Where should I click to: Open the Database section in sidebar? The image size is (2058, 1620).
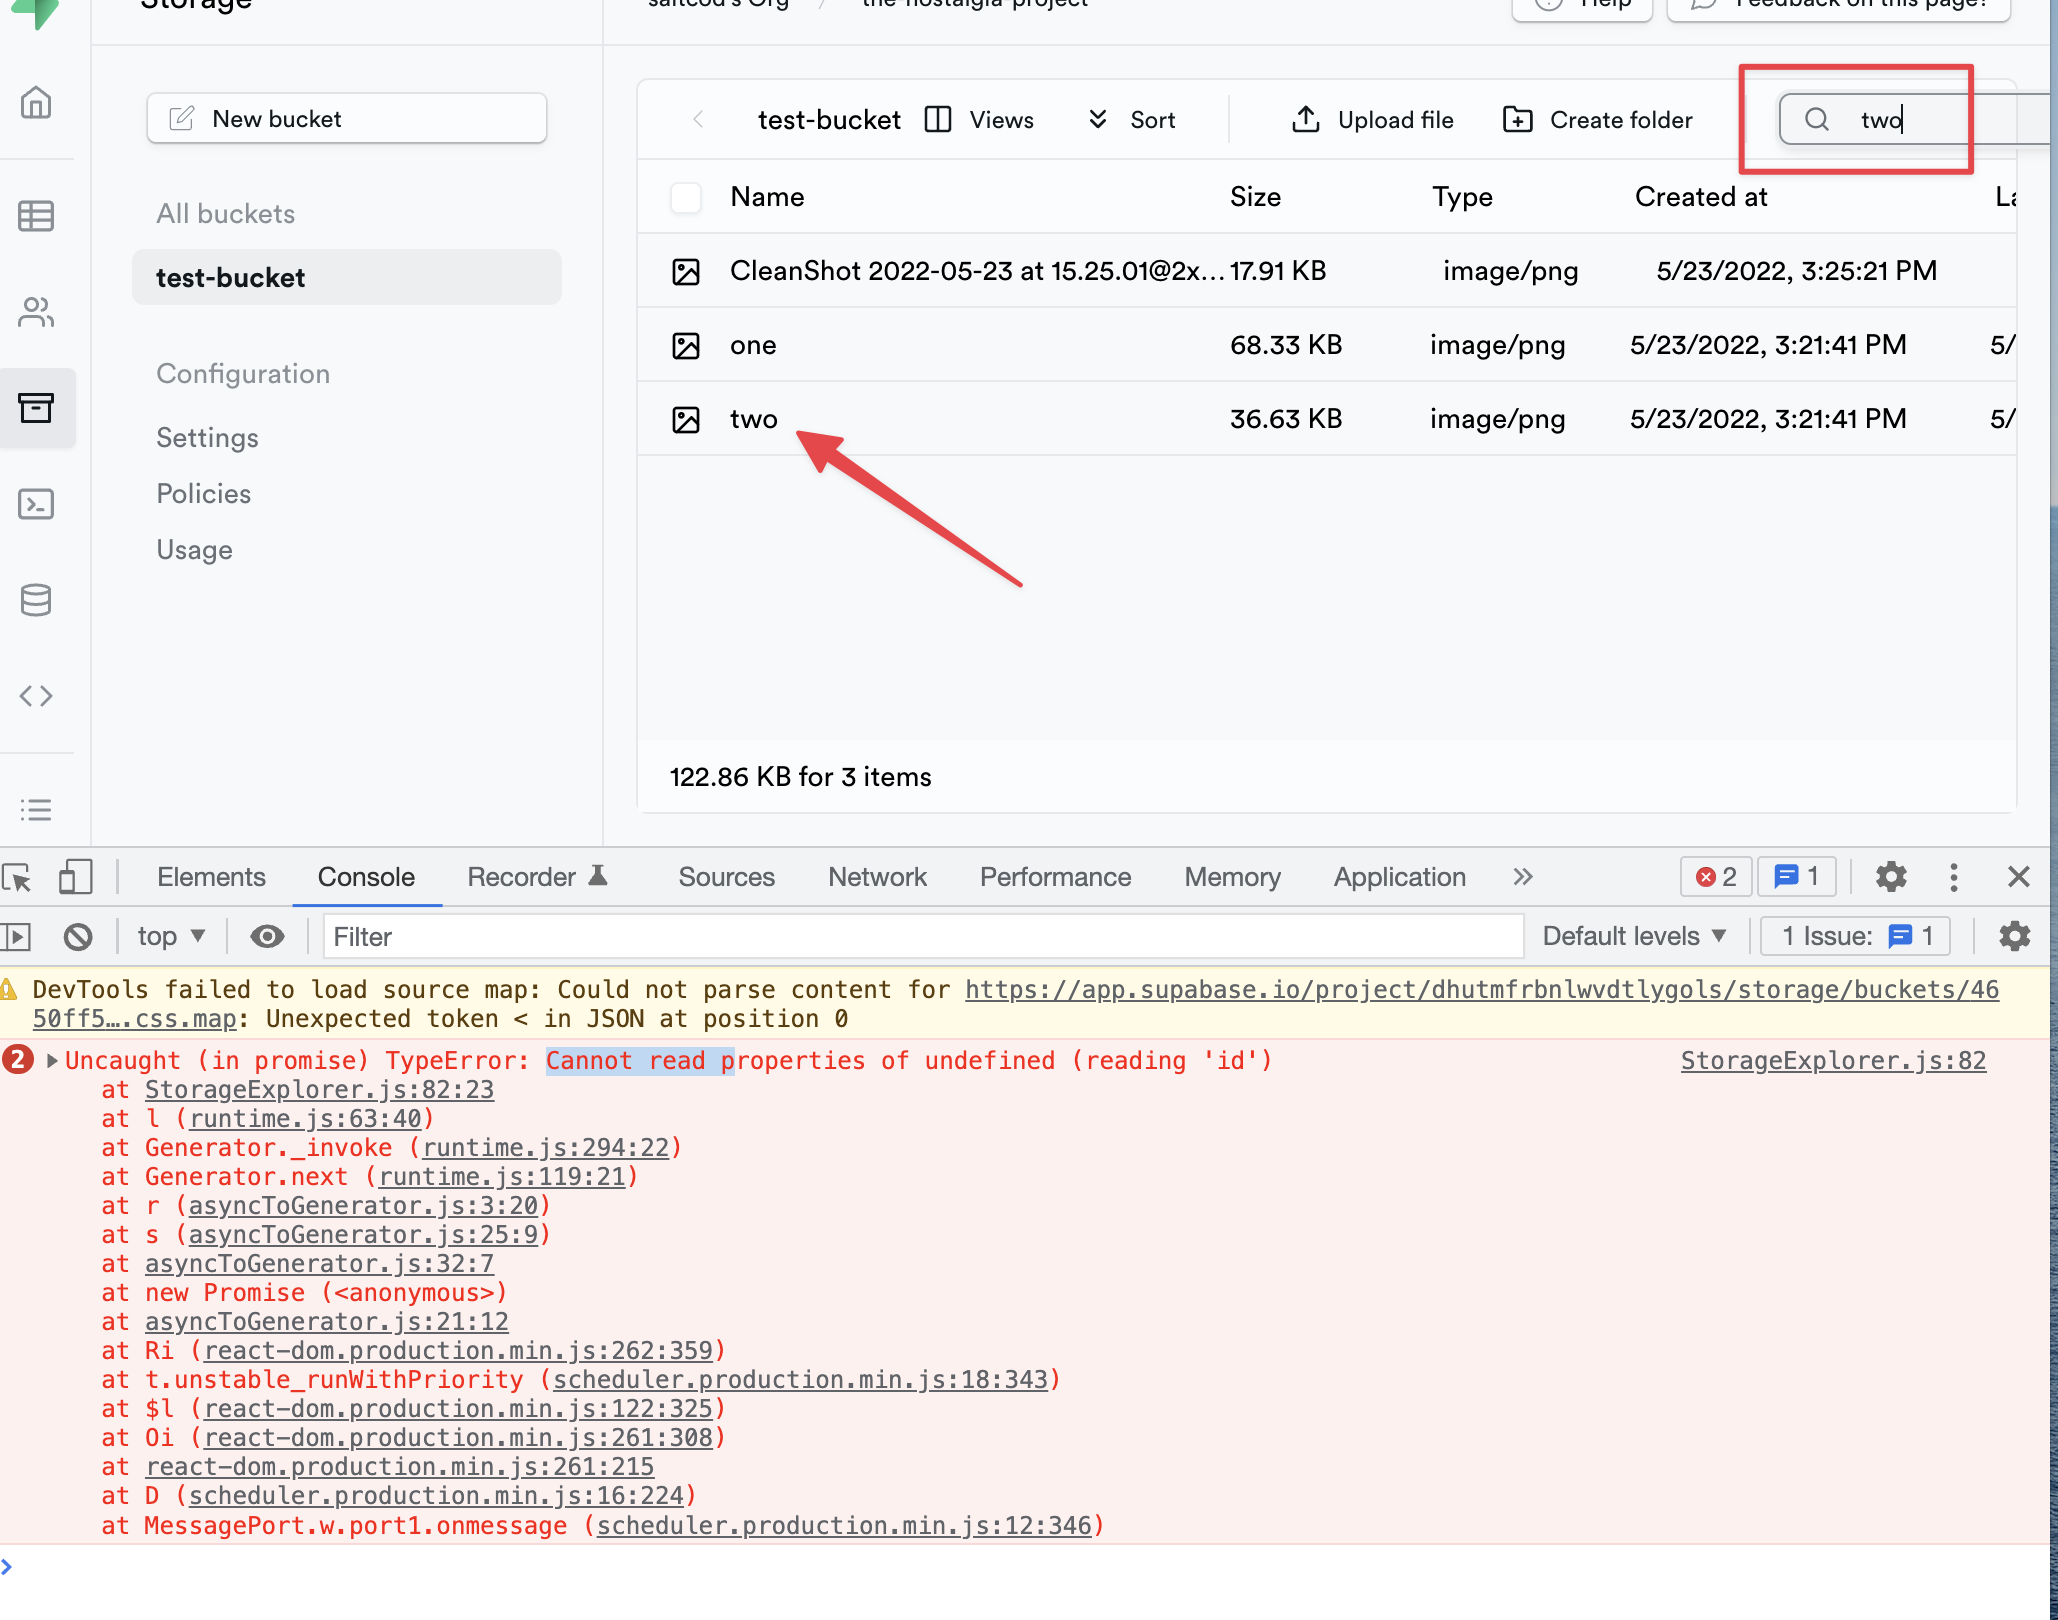37,600
